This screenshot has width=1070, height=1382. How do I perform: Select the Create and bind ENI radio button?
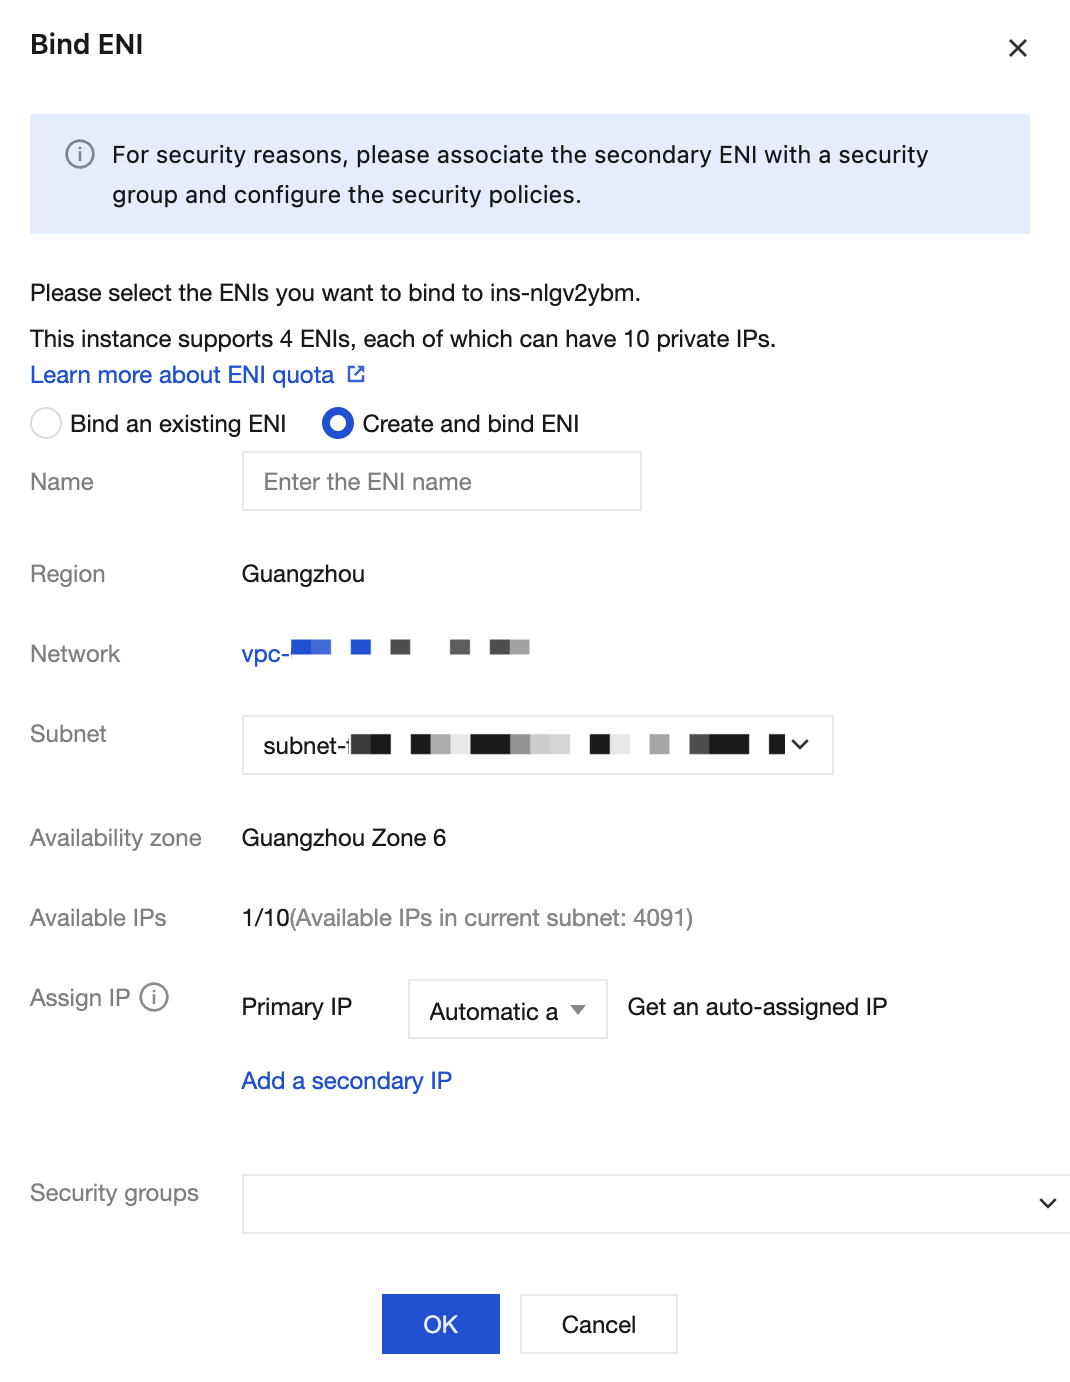(x=338, y=424)
